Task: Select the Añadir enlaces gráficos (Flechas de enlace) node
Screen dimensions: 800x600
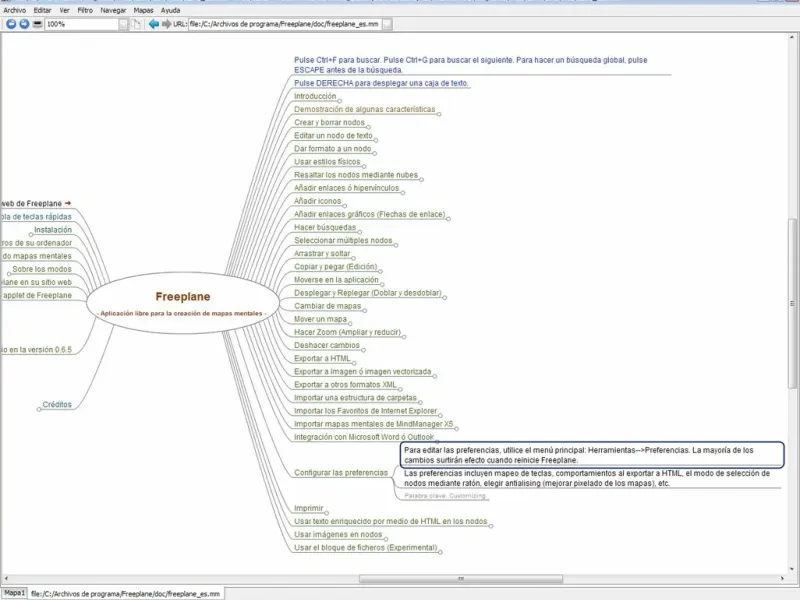Action: (369, 214)
